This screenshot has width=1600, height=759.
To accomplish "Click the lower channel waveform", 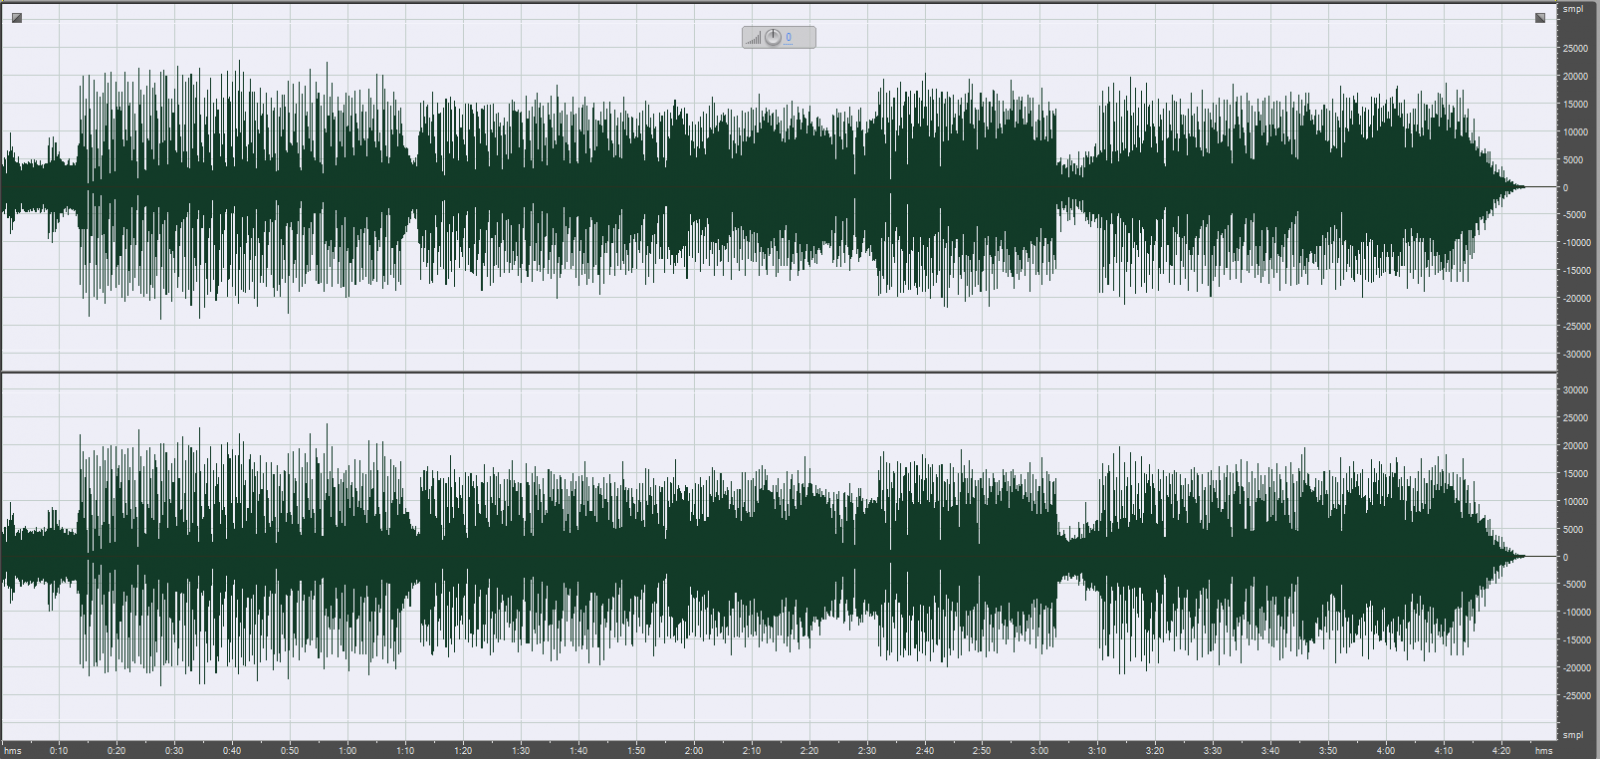I will pyautogui.click(x=778, y=556).
